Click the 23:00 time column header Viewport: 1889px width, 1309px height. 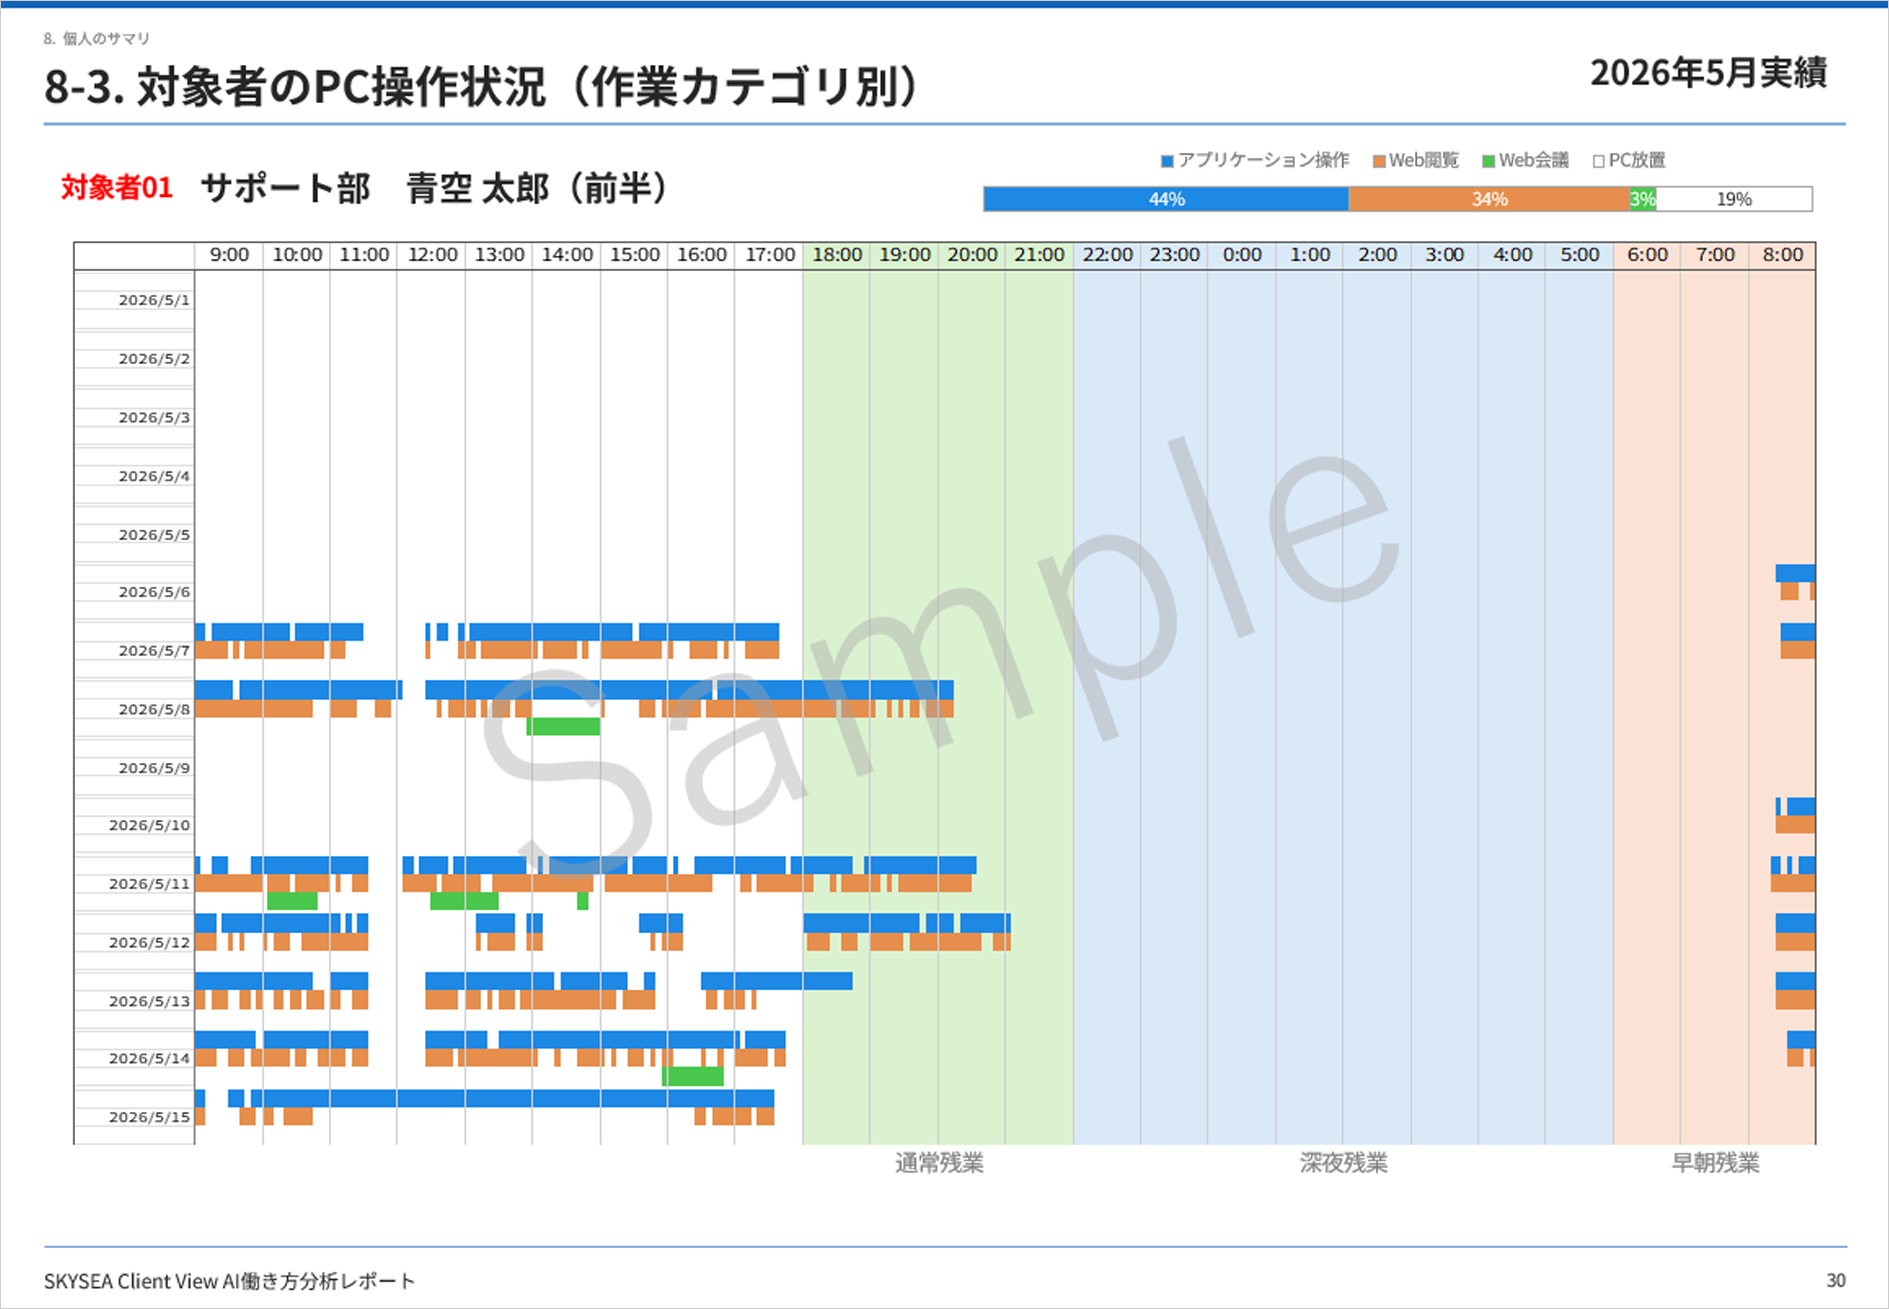pos(1175,255)
